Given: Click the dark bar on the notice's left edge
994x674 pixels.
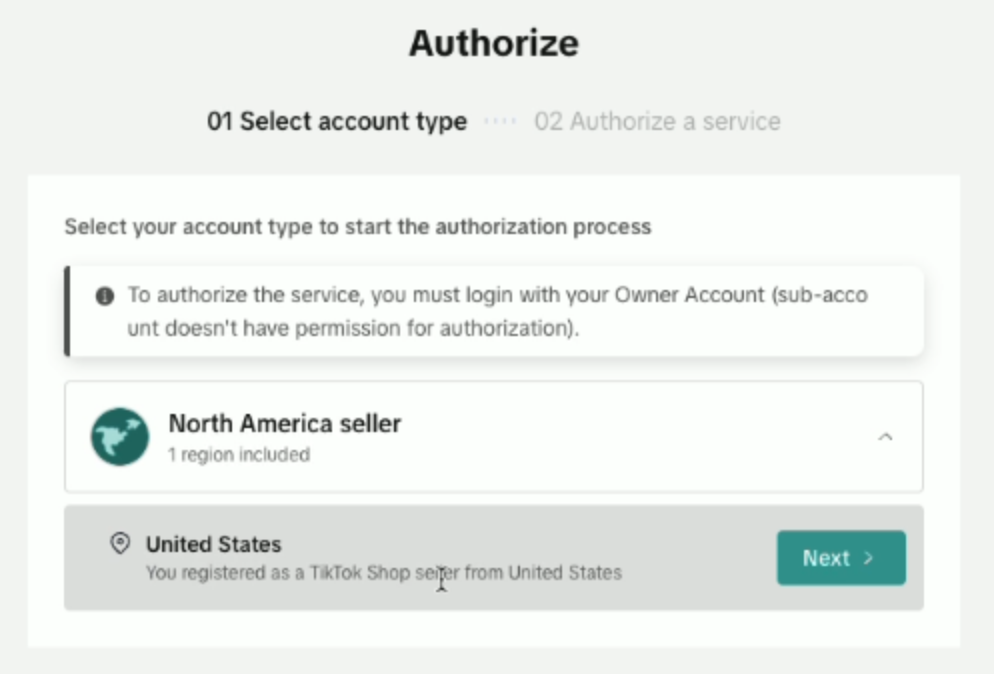Looking at the screenshot, I should click(x=67, y=311).
